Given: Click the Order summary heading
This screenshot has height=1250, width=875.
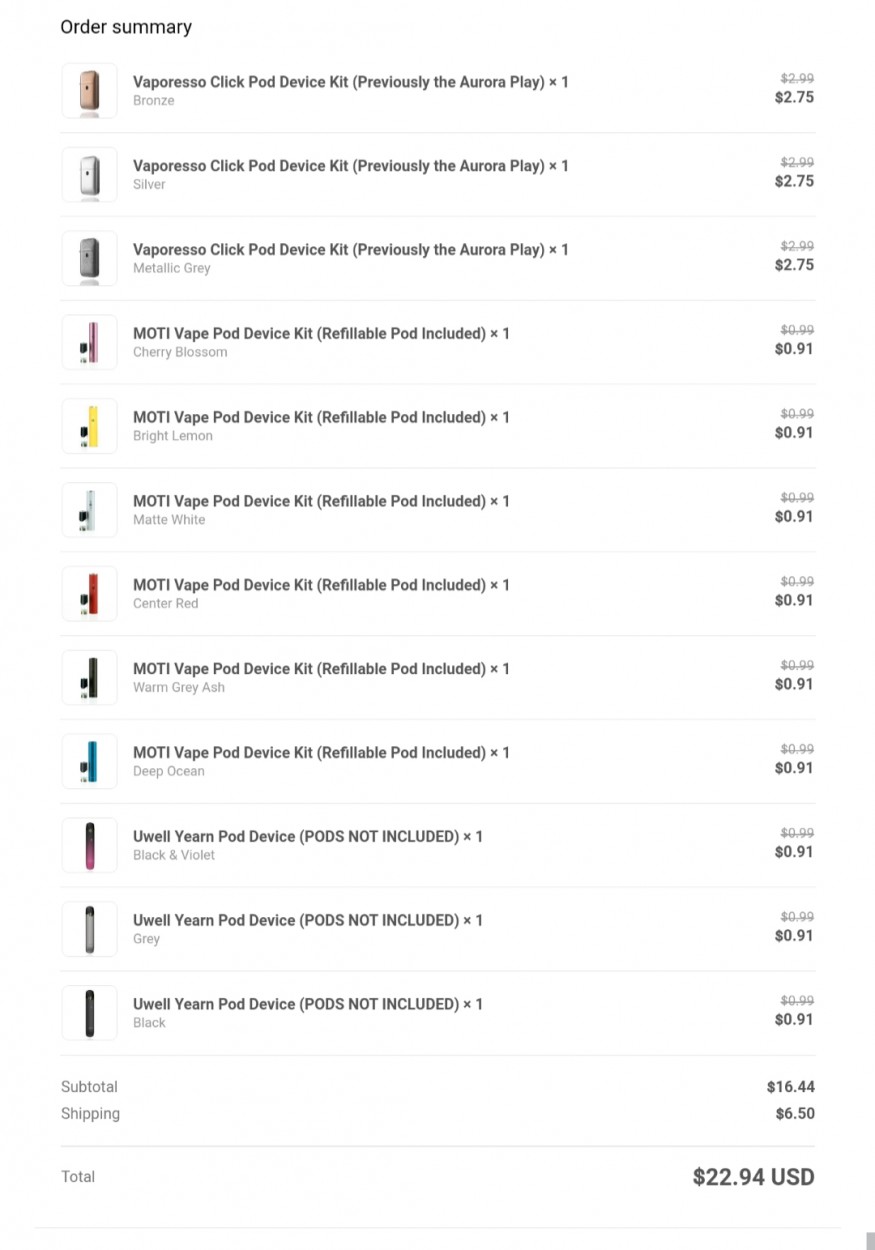Looking at the screenshot, I should point(126,27).
